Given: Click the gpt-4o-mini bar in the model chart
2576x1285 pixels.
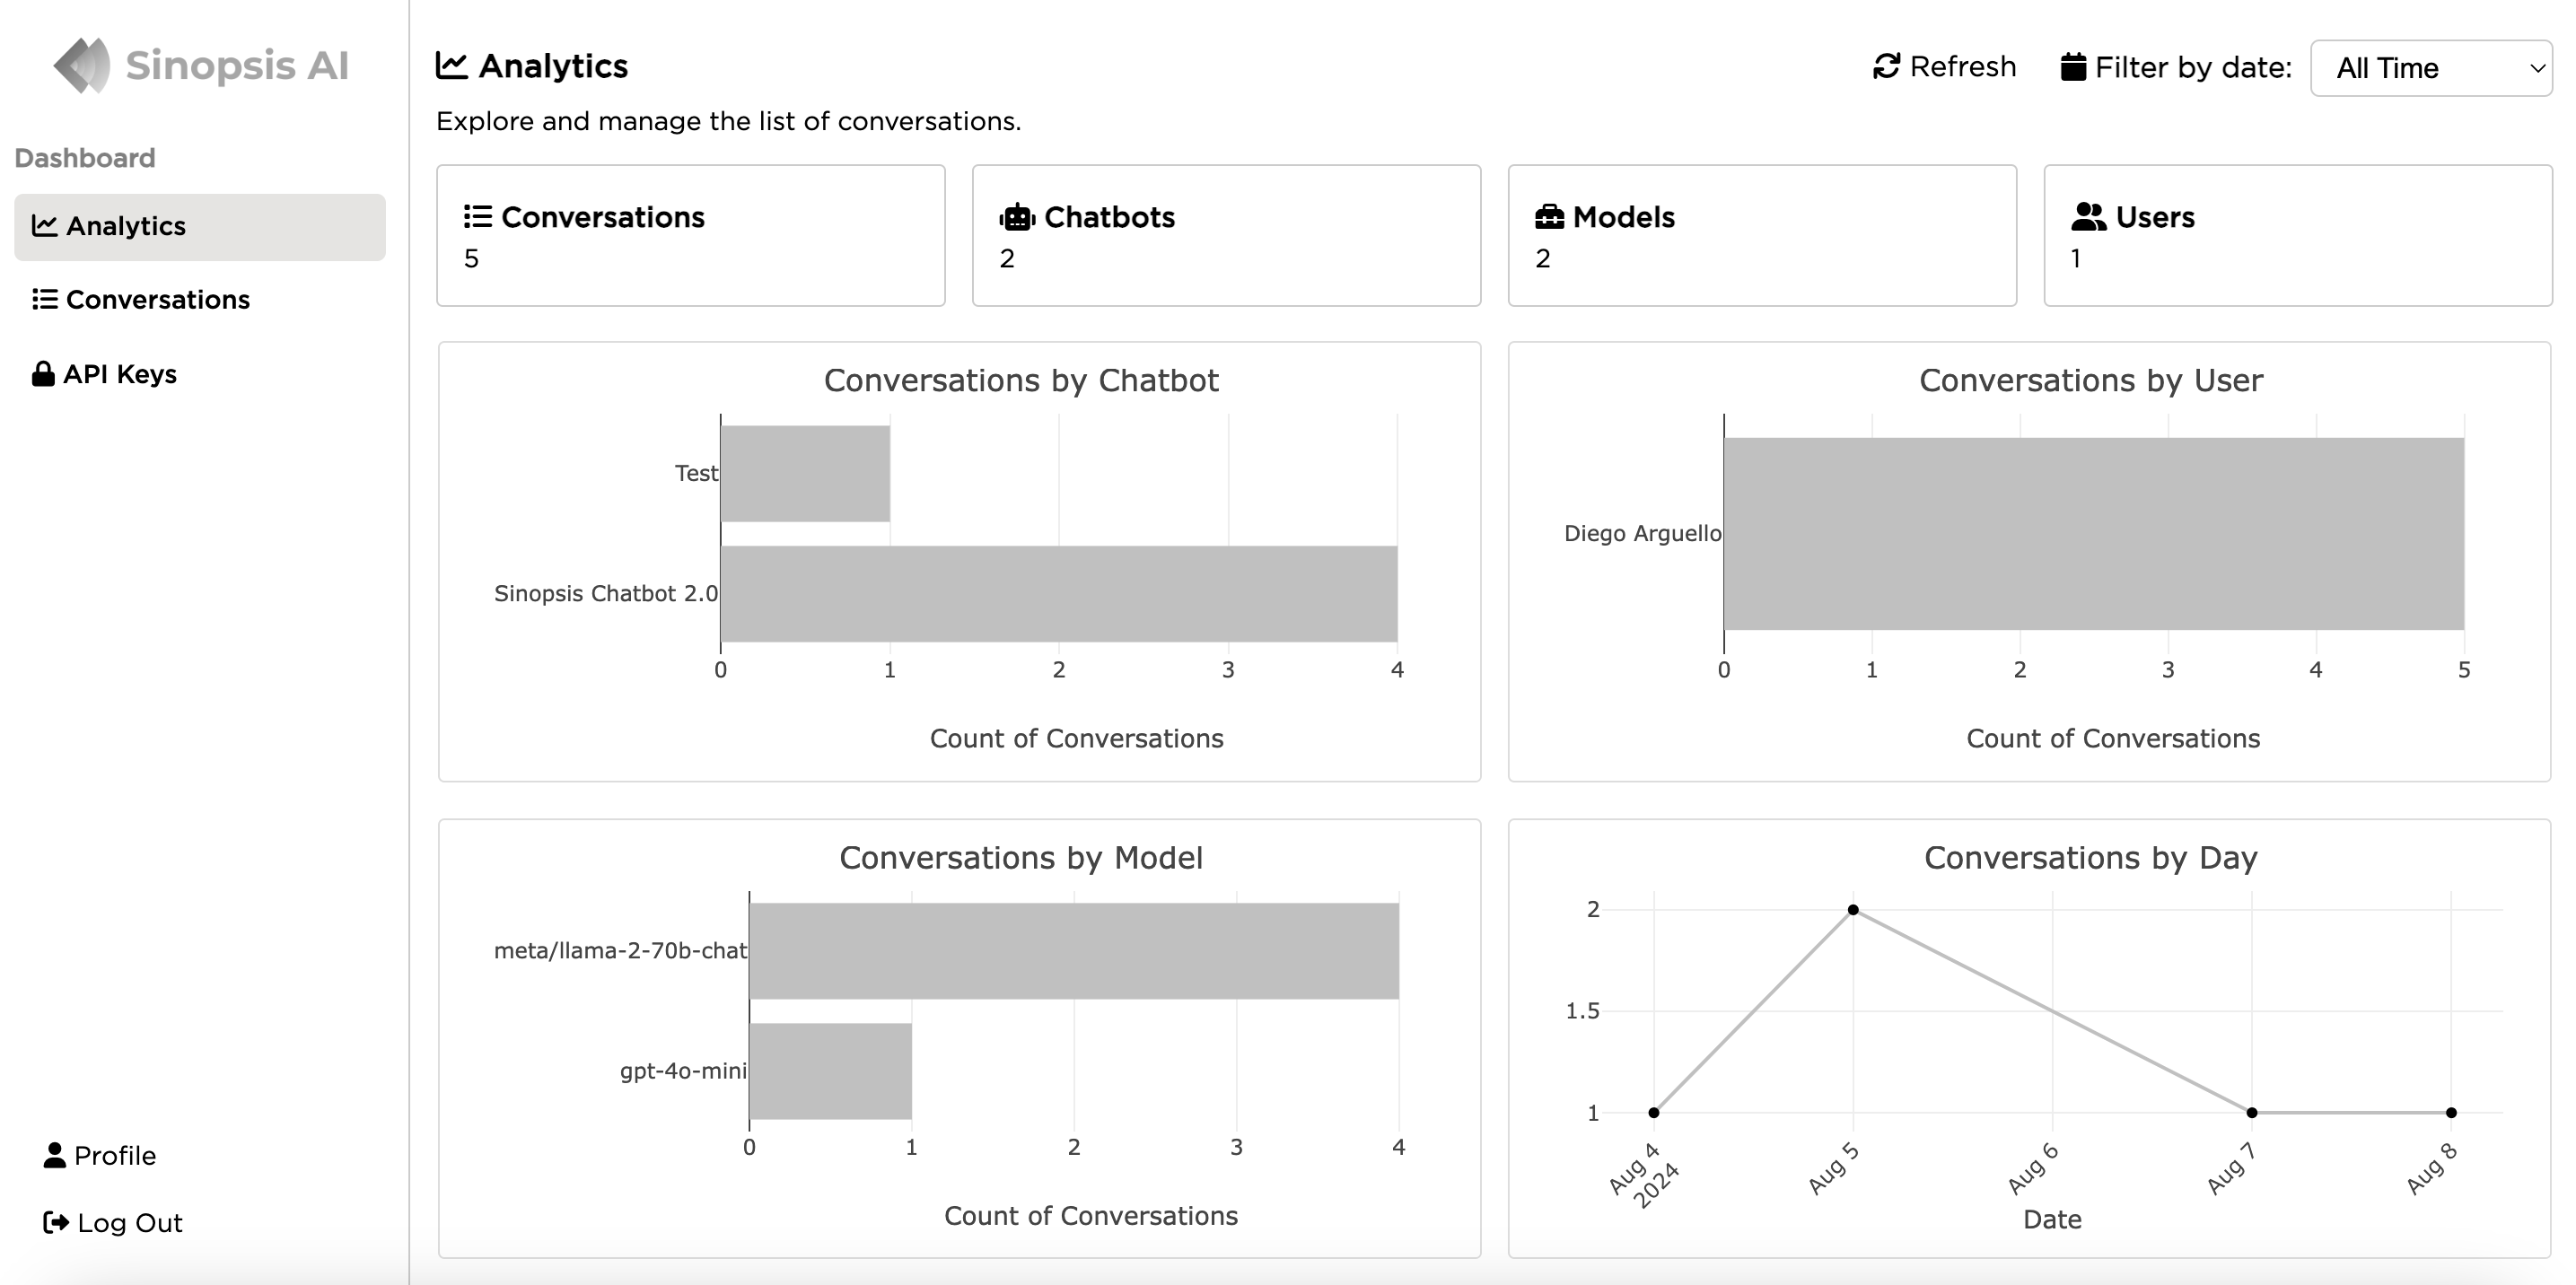Looking at the screenshot, I should pos(830,1071).
